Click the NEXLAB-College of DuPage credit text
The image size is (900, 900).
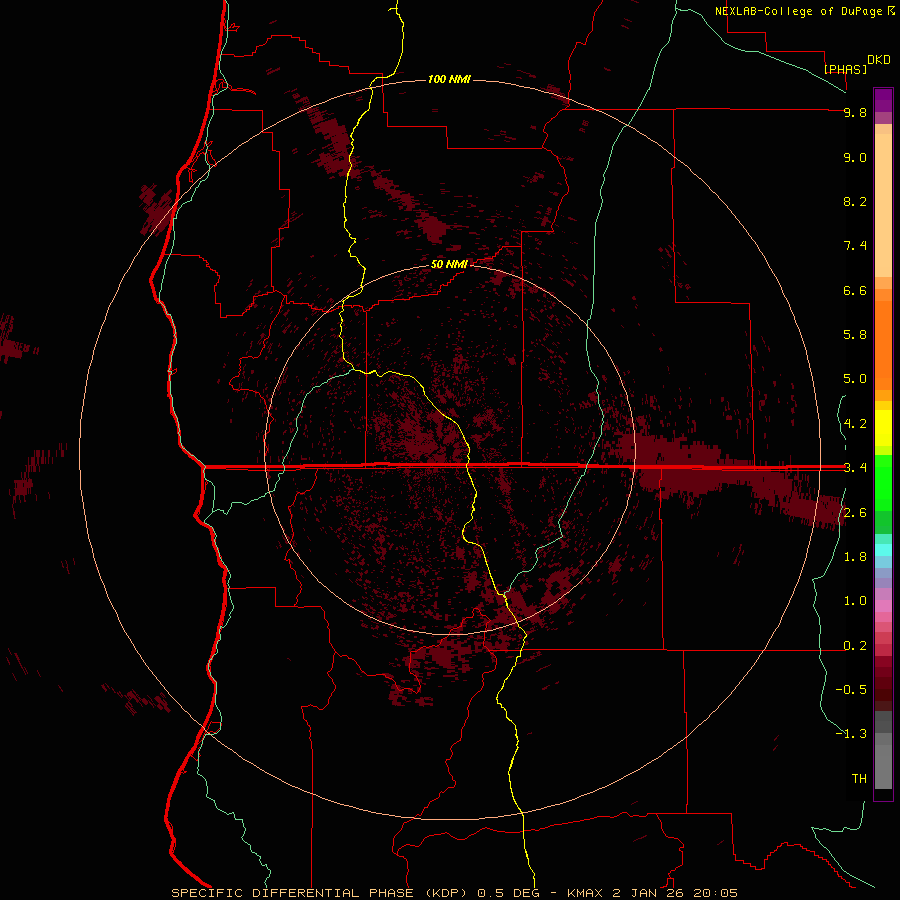800,11
